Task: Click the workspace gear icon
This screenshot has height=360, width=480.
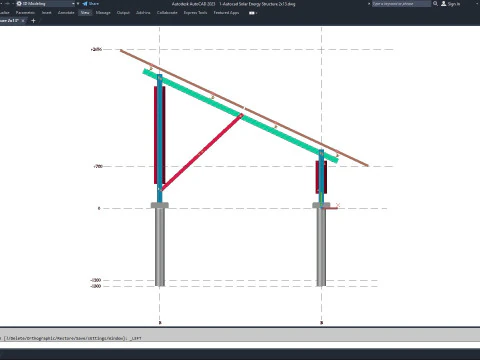Action: click(19, 4)
